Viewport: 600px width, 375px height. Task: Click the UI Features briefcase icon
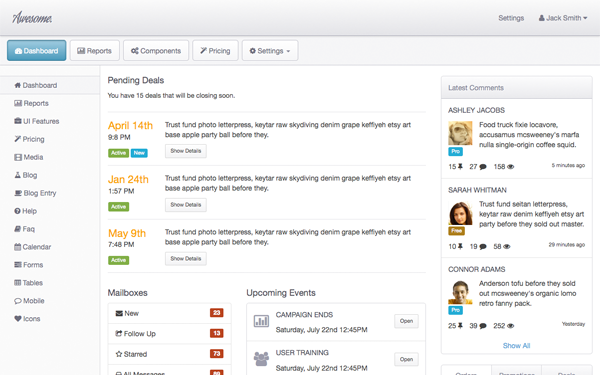coord(18,121)
